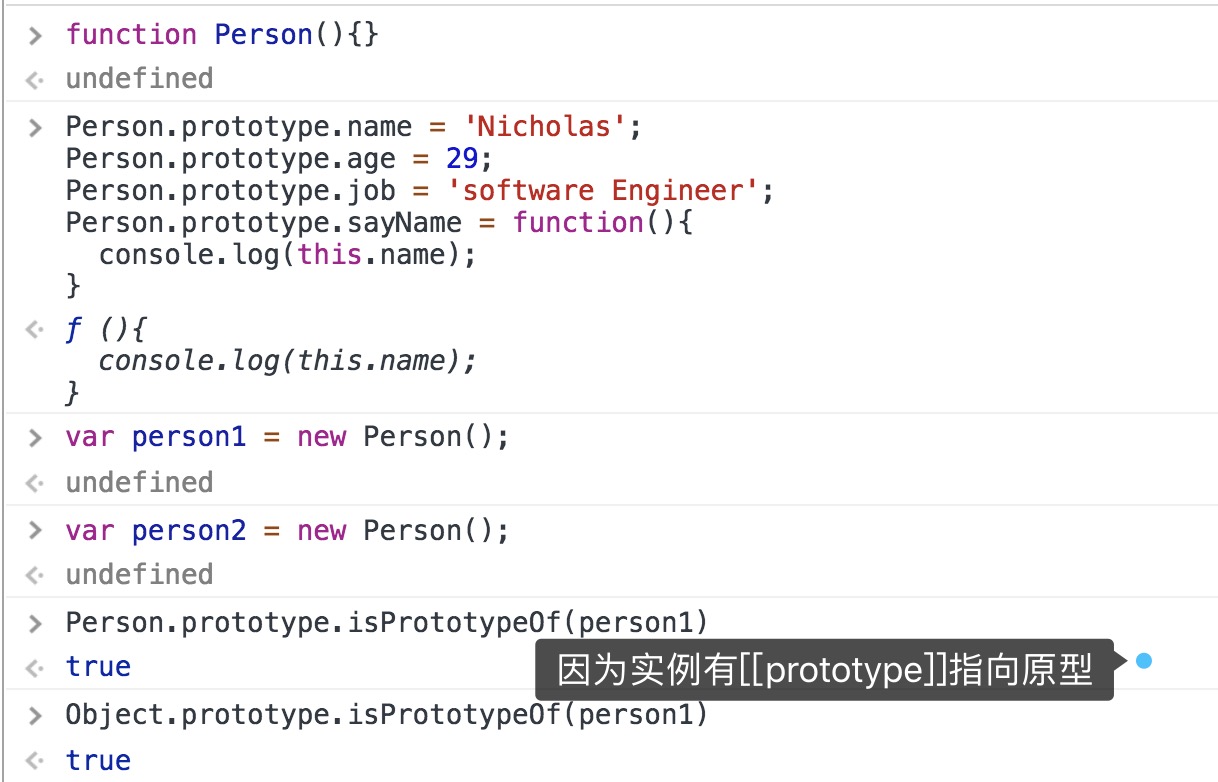Click the undefined result below var person2
1218x782 pixels.
click(x=139, y=574)
